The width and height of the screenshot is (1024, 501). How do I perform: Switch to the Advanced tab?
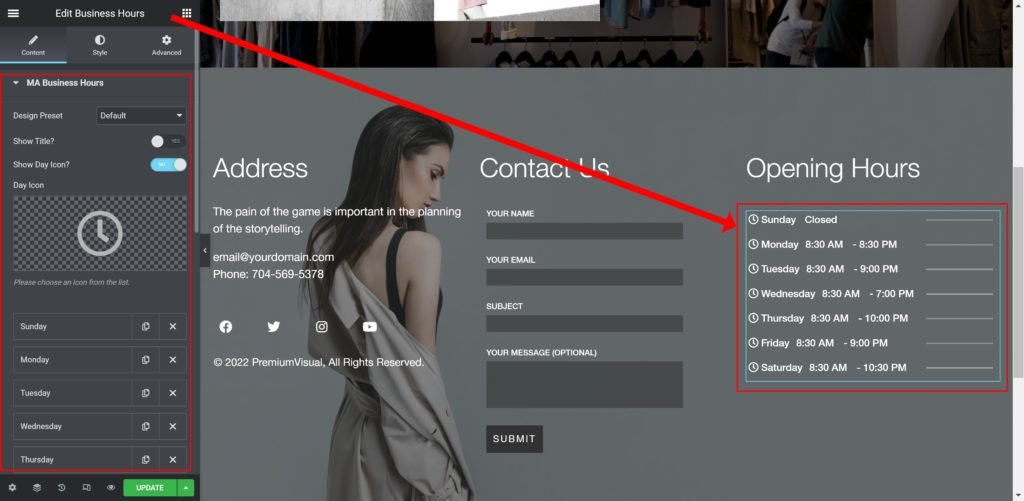click(167, 45)
